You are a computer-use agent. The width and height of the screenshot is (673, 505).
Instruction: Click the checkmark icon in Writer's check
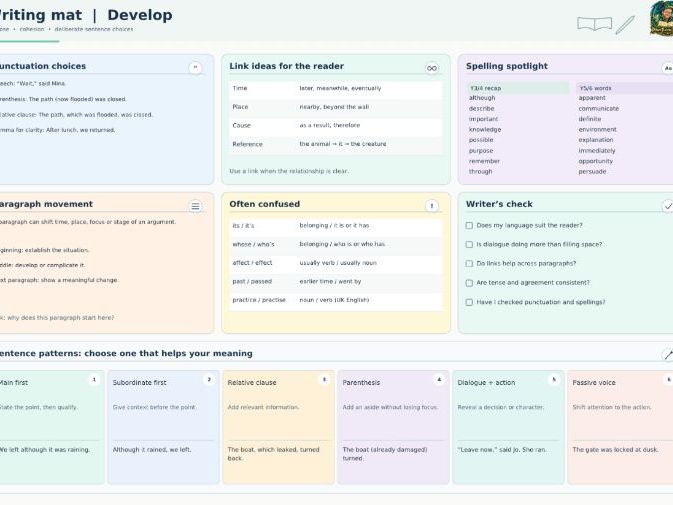coord(668,206)
